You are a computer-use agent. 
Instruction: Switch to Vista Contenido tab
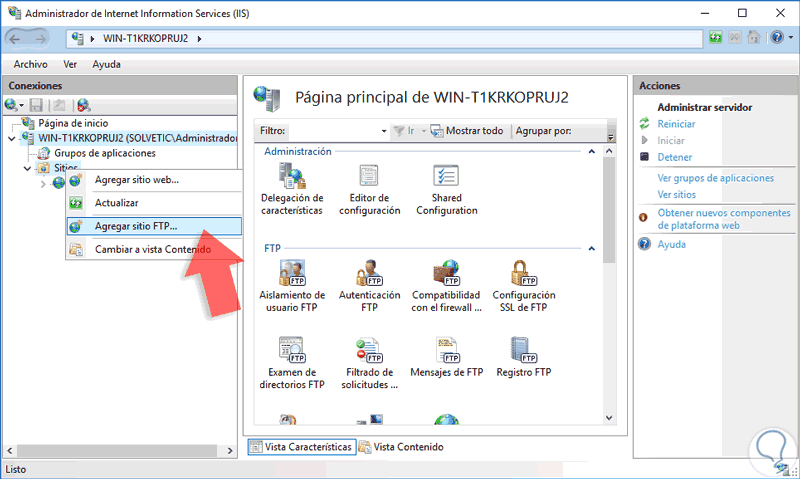pos(402,447)
